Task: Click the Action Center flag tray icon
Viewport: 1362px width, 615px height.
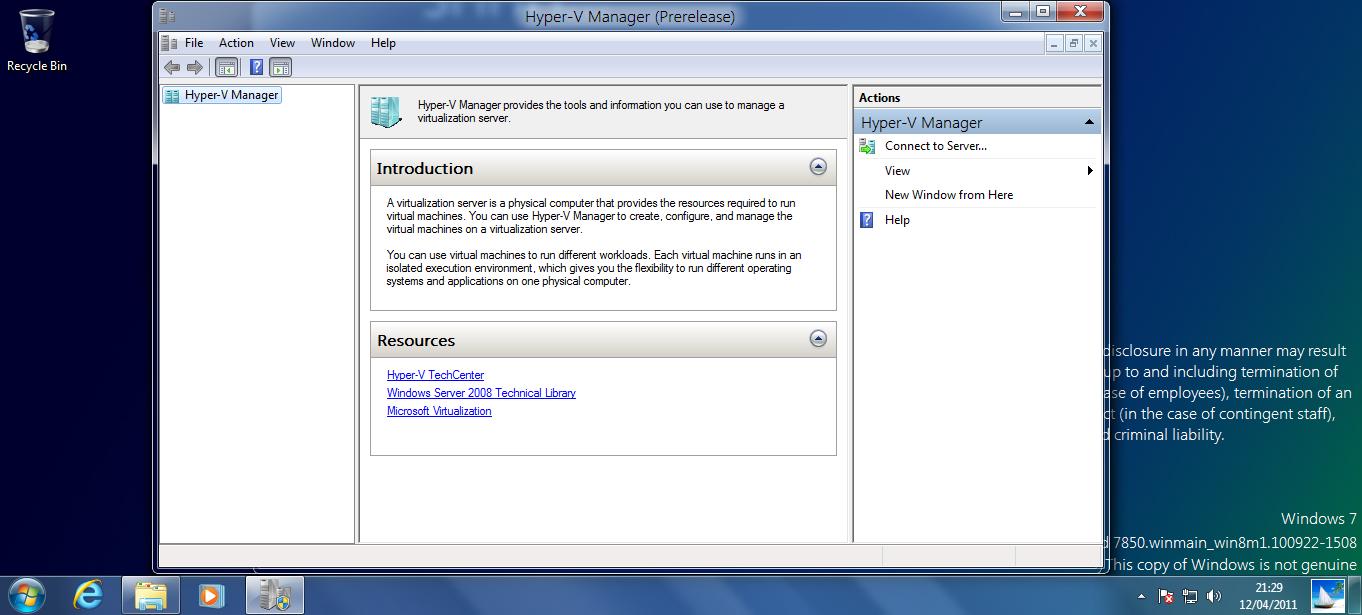Action: 1166,596
